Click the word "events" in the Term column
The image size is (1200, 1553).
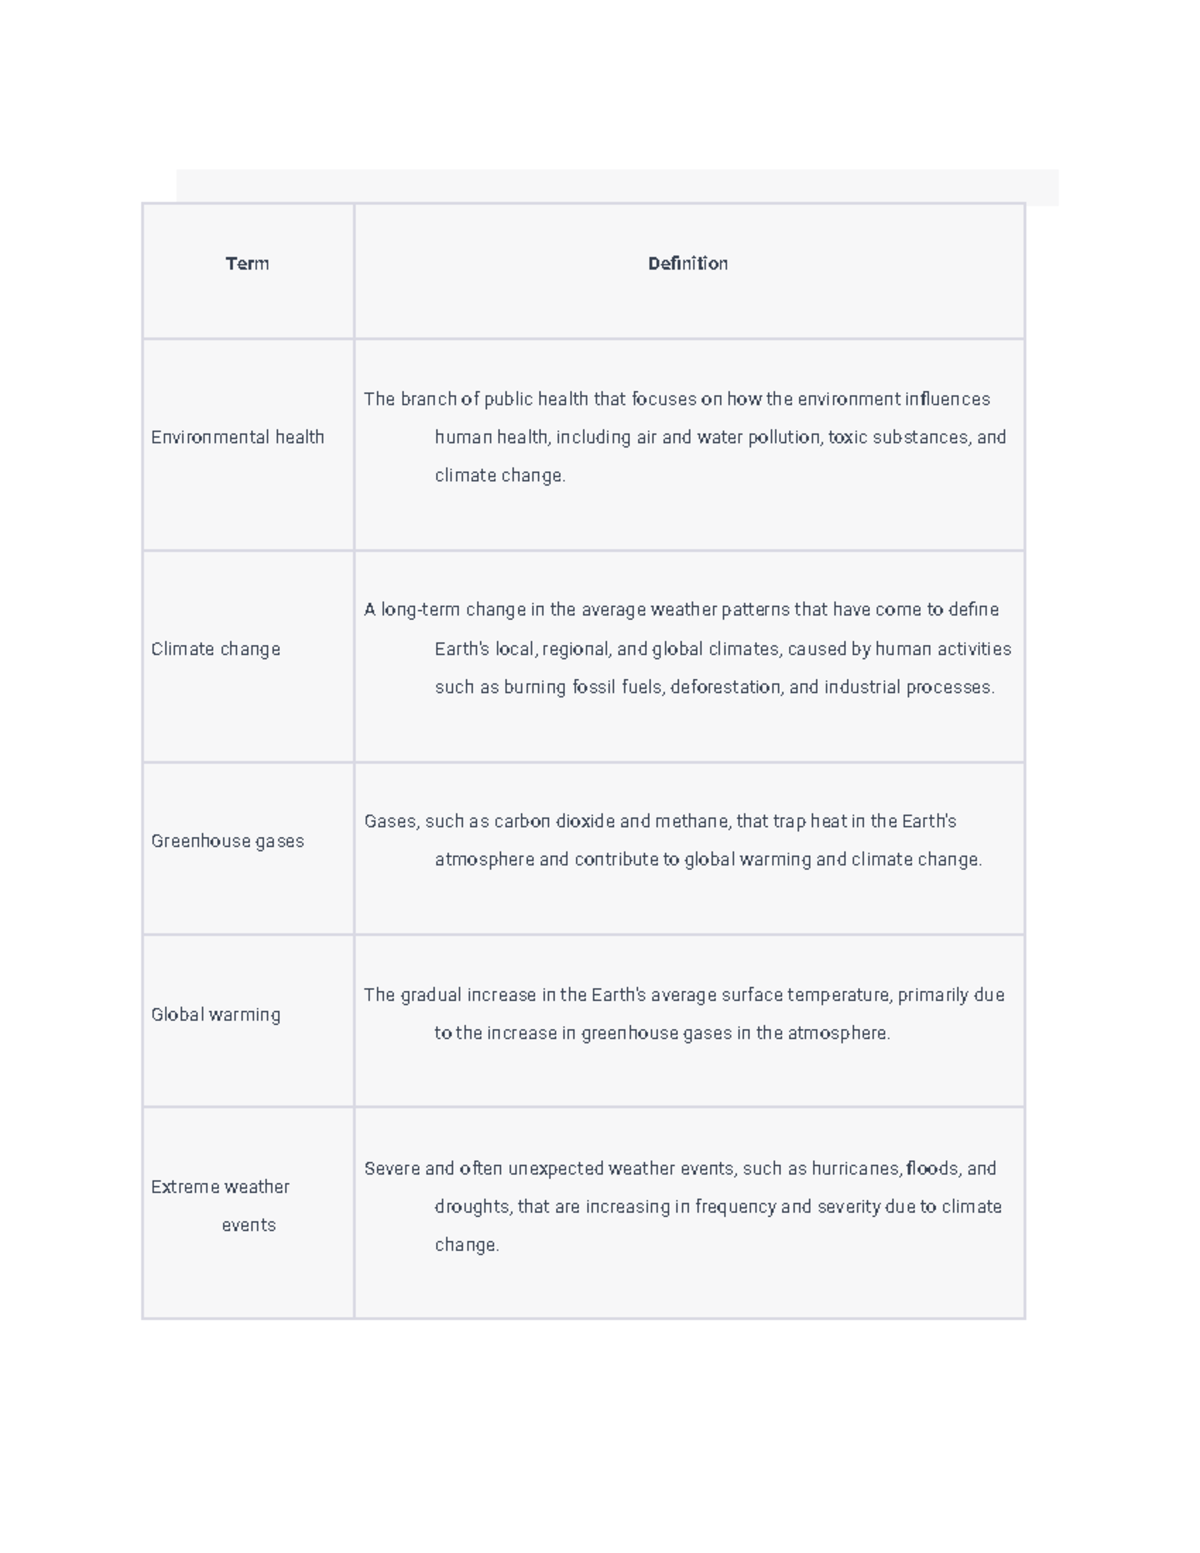249,1225
